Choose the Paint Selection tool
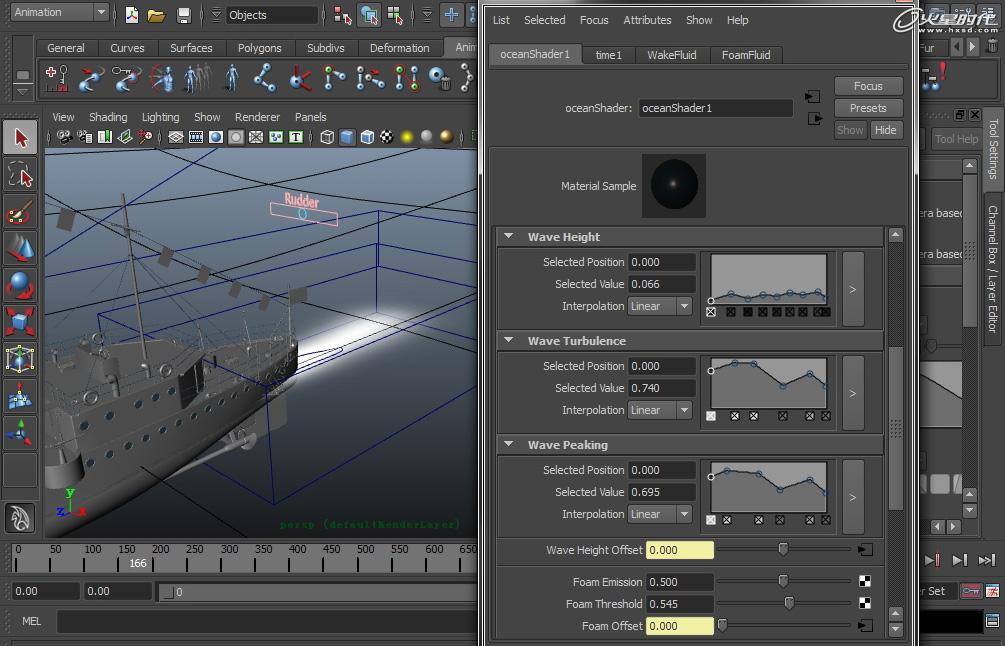Image resolution: width=1005 pixels, height=646 pixels. pos(21,212)
